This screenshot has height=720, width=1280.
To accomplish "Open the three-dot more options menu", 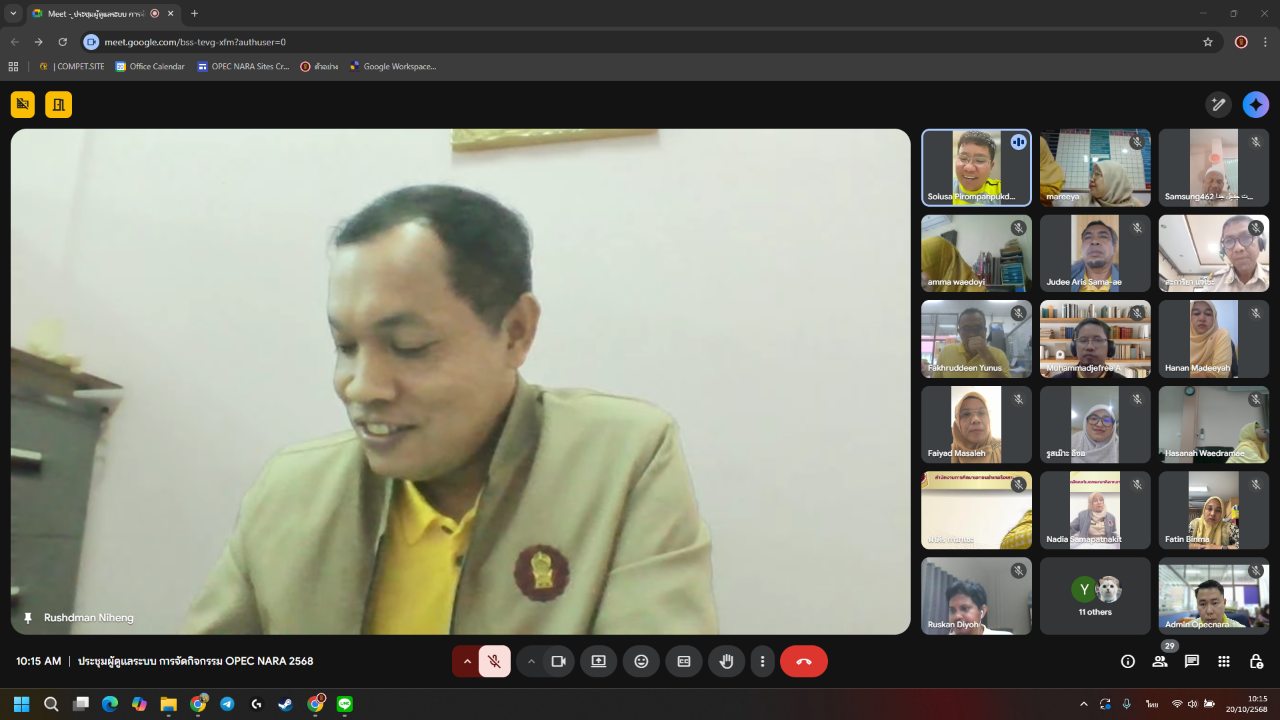I will (x=762, y=661).
